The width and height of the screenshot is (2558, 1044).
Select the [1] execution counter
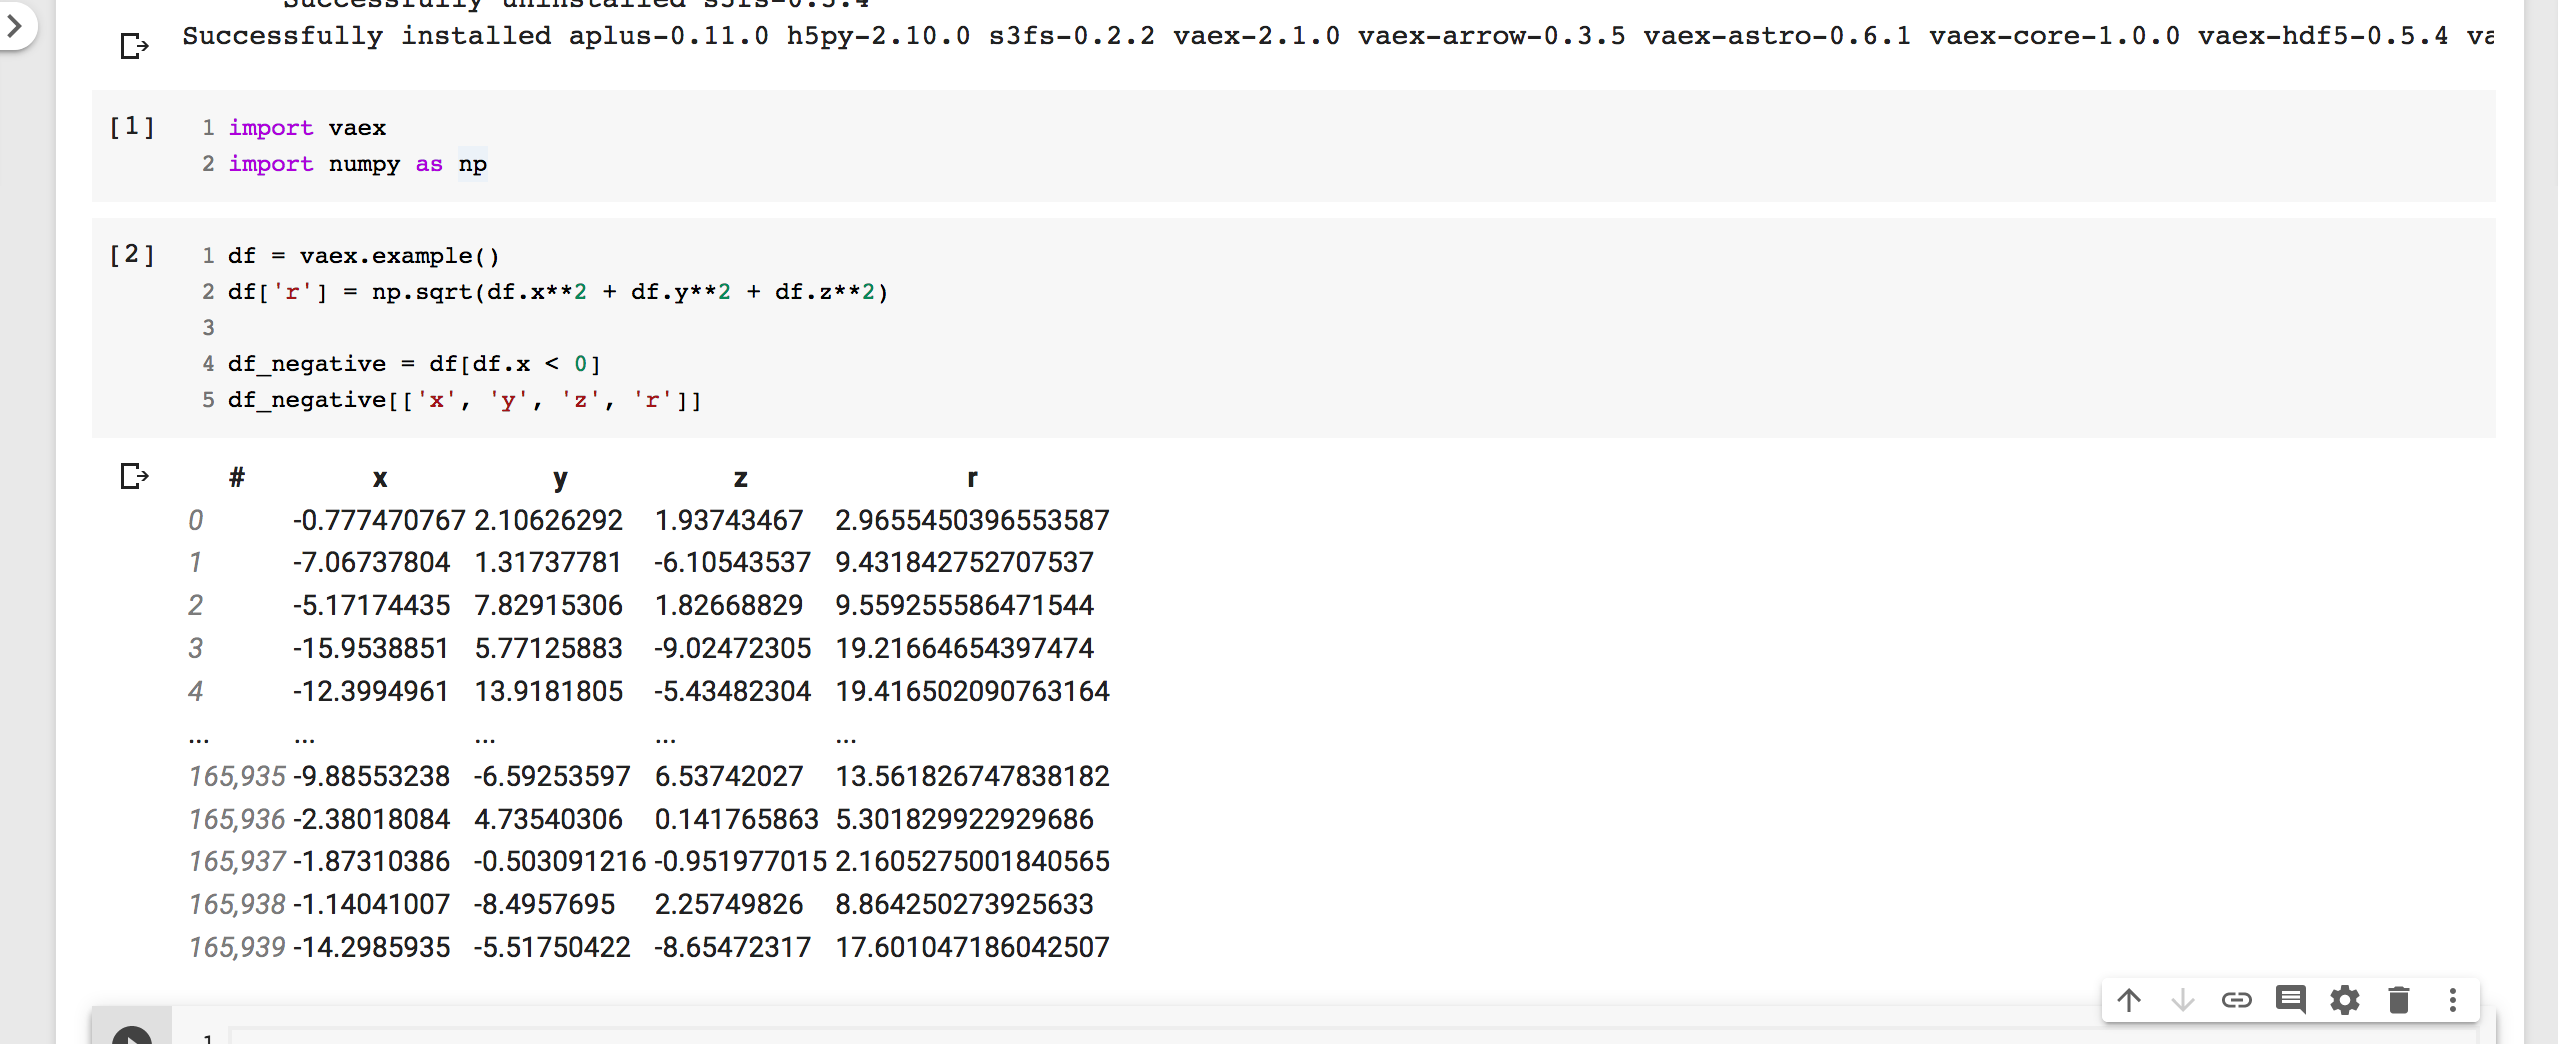pyautogui.click(x=132, y=127)
